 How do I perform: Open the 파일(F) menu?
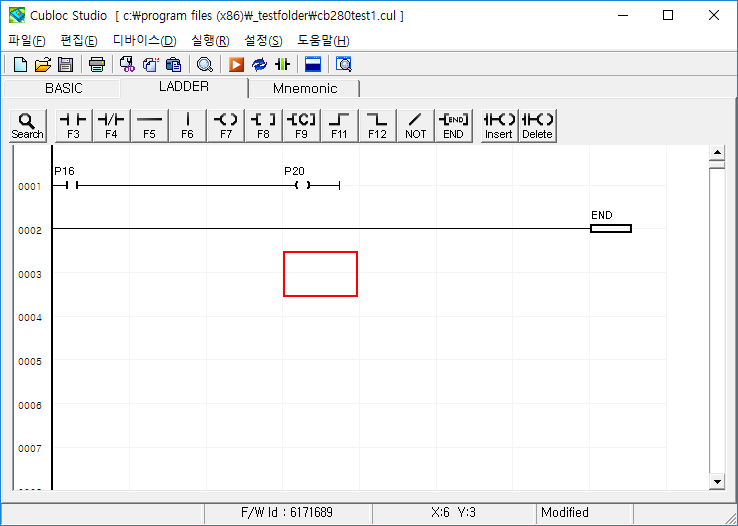(27, 40)
